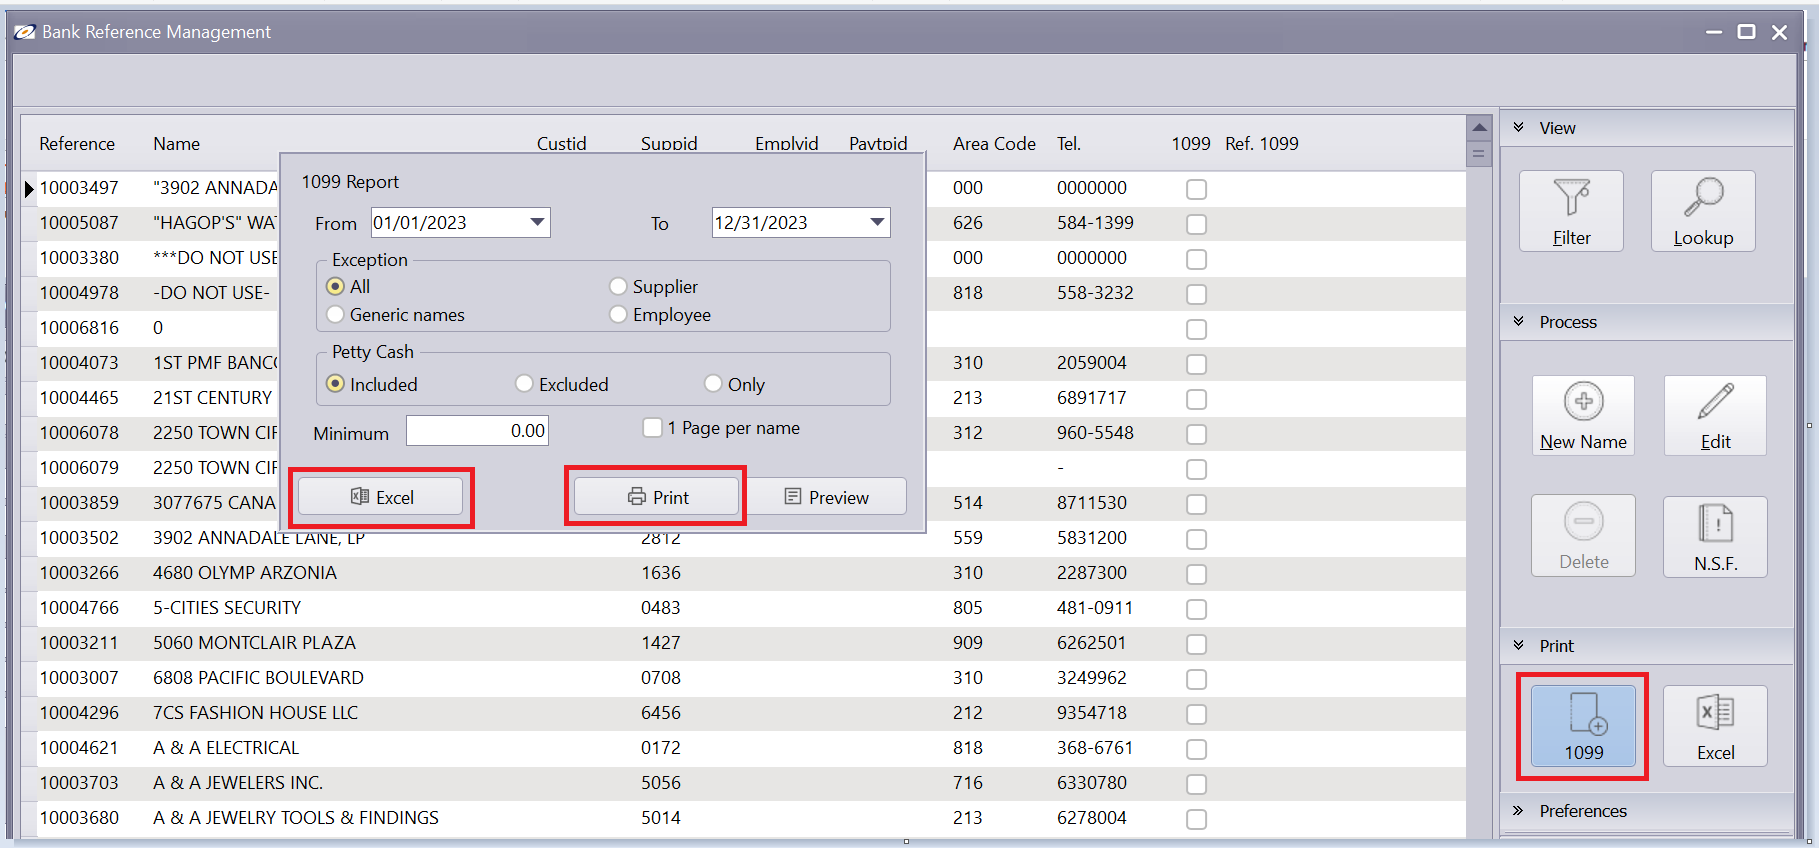This screenshot has width=1819, height=848.
Task: Click the Reference column header
Action: point(77,144)
